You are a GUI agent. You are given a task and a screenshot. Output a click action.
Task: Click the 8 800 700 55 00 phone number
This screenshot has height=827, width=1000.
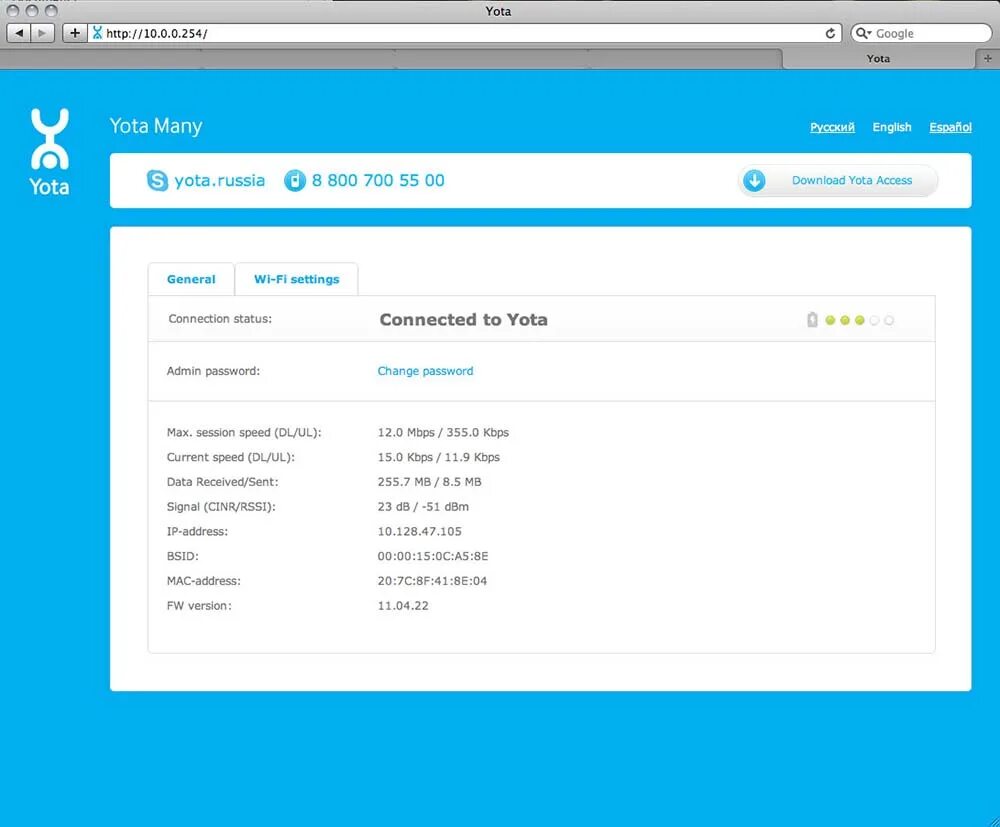point(378,180)
